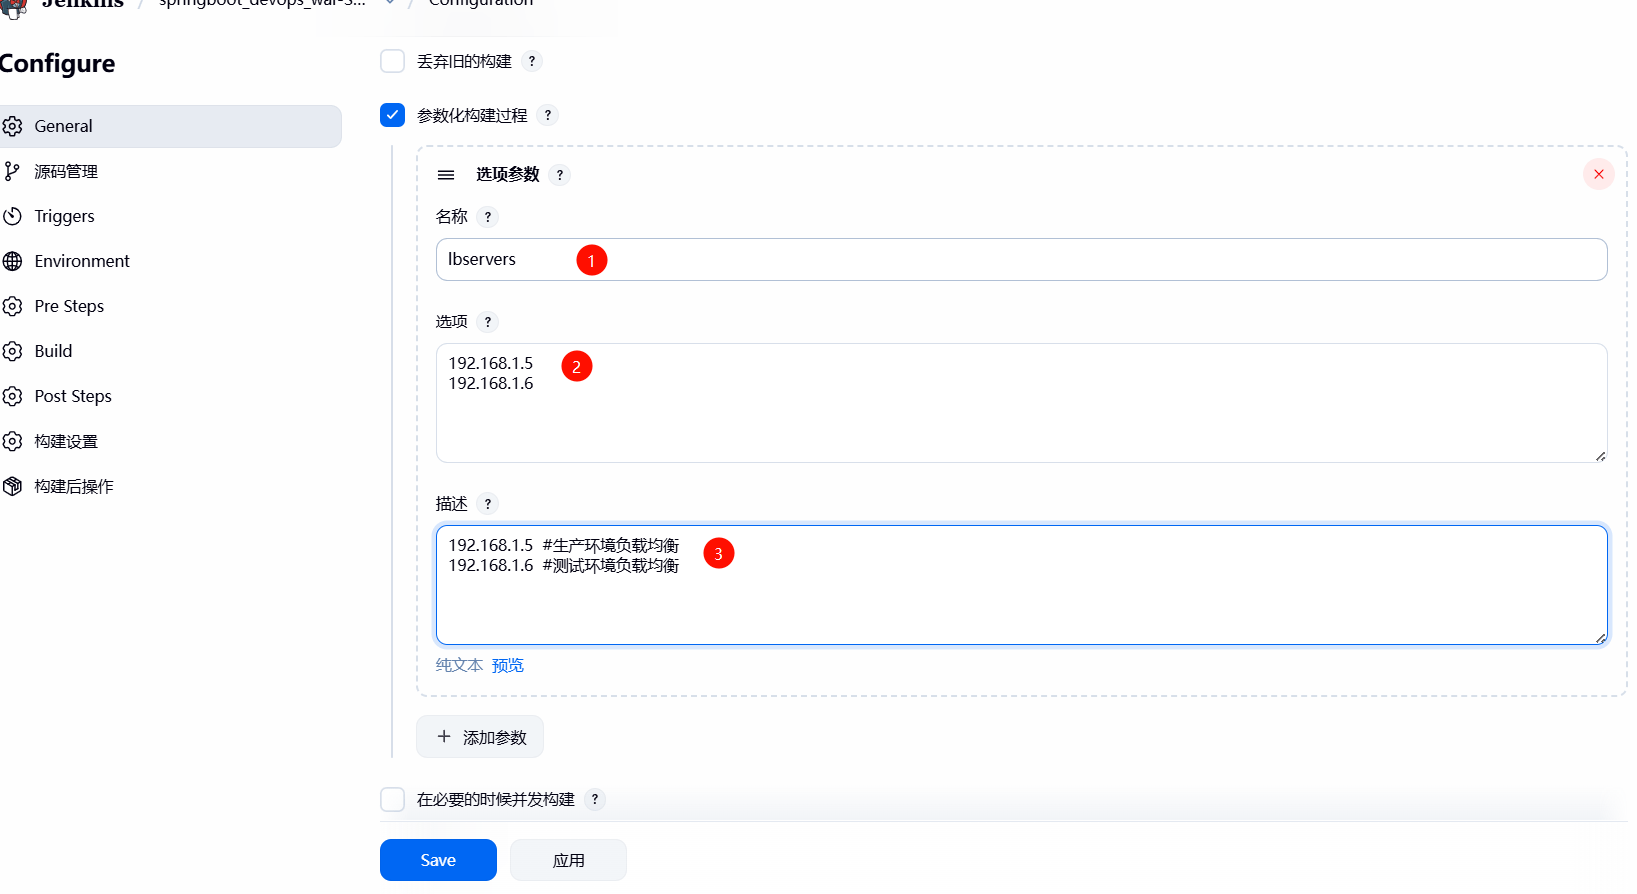The image size is (1637, 894).
Task: Click the help icon next to 丢弃旧的构建
Action: [x=532, y=61]
